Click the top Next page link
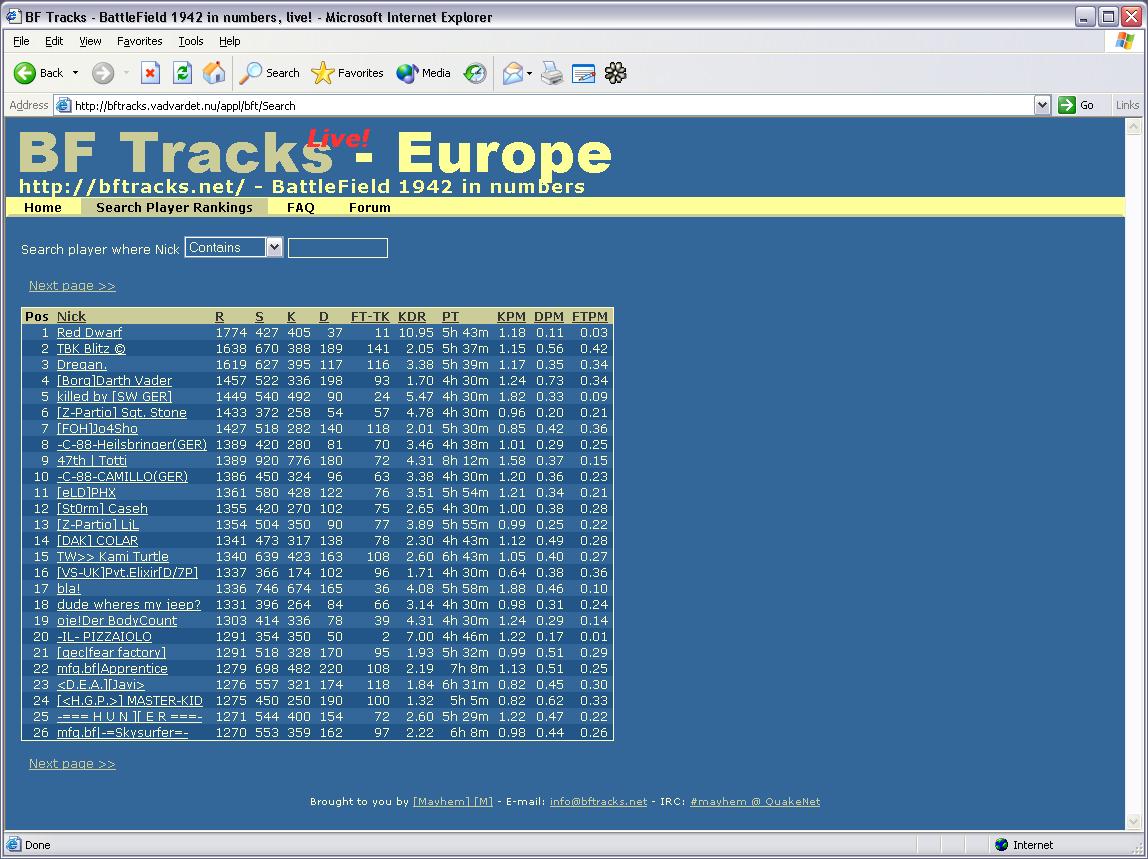The height and width of the screenshot is (859, 1148). pos(72,286)
